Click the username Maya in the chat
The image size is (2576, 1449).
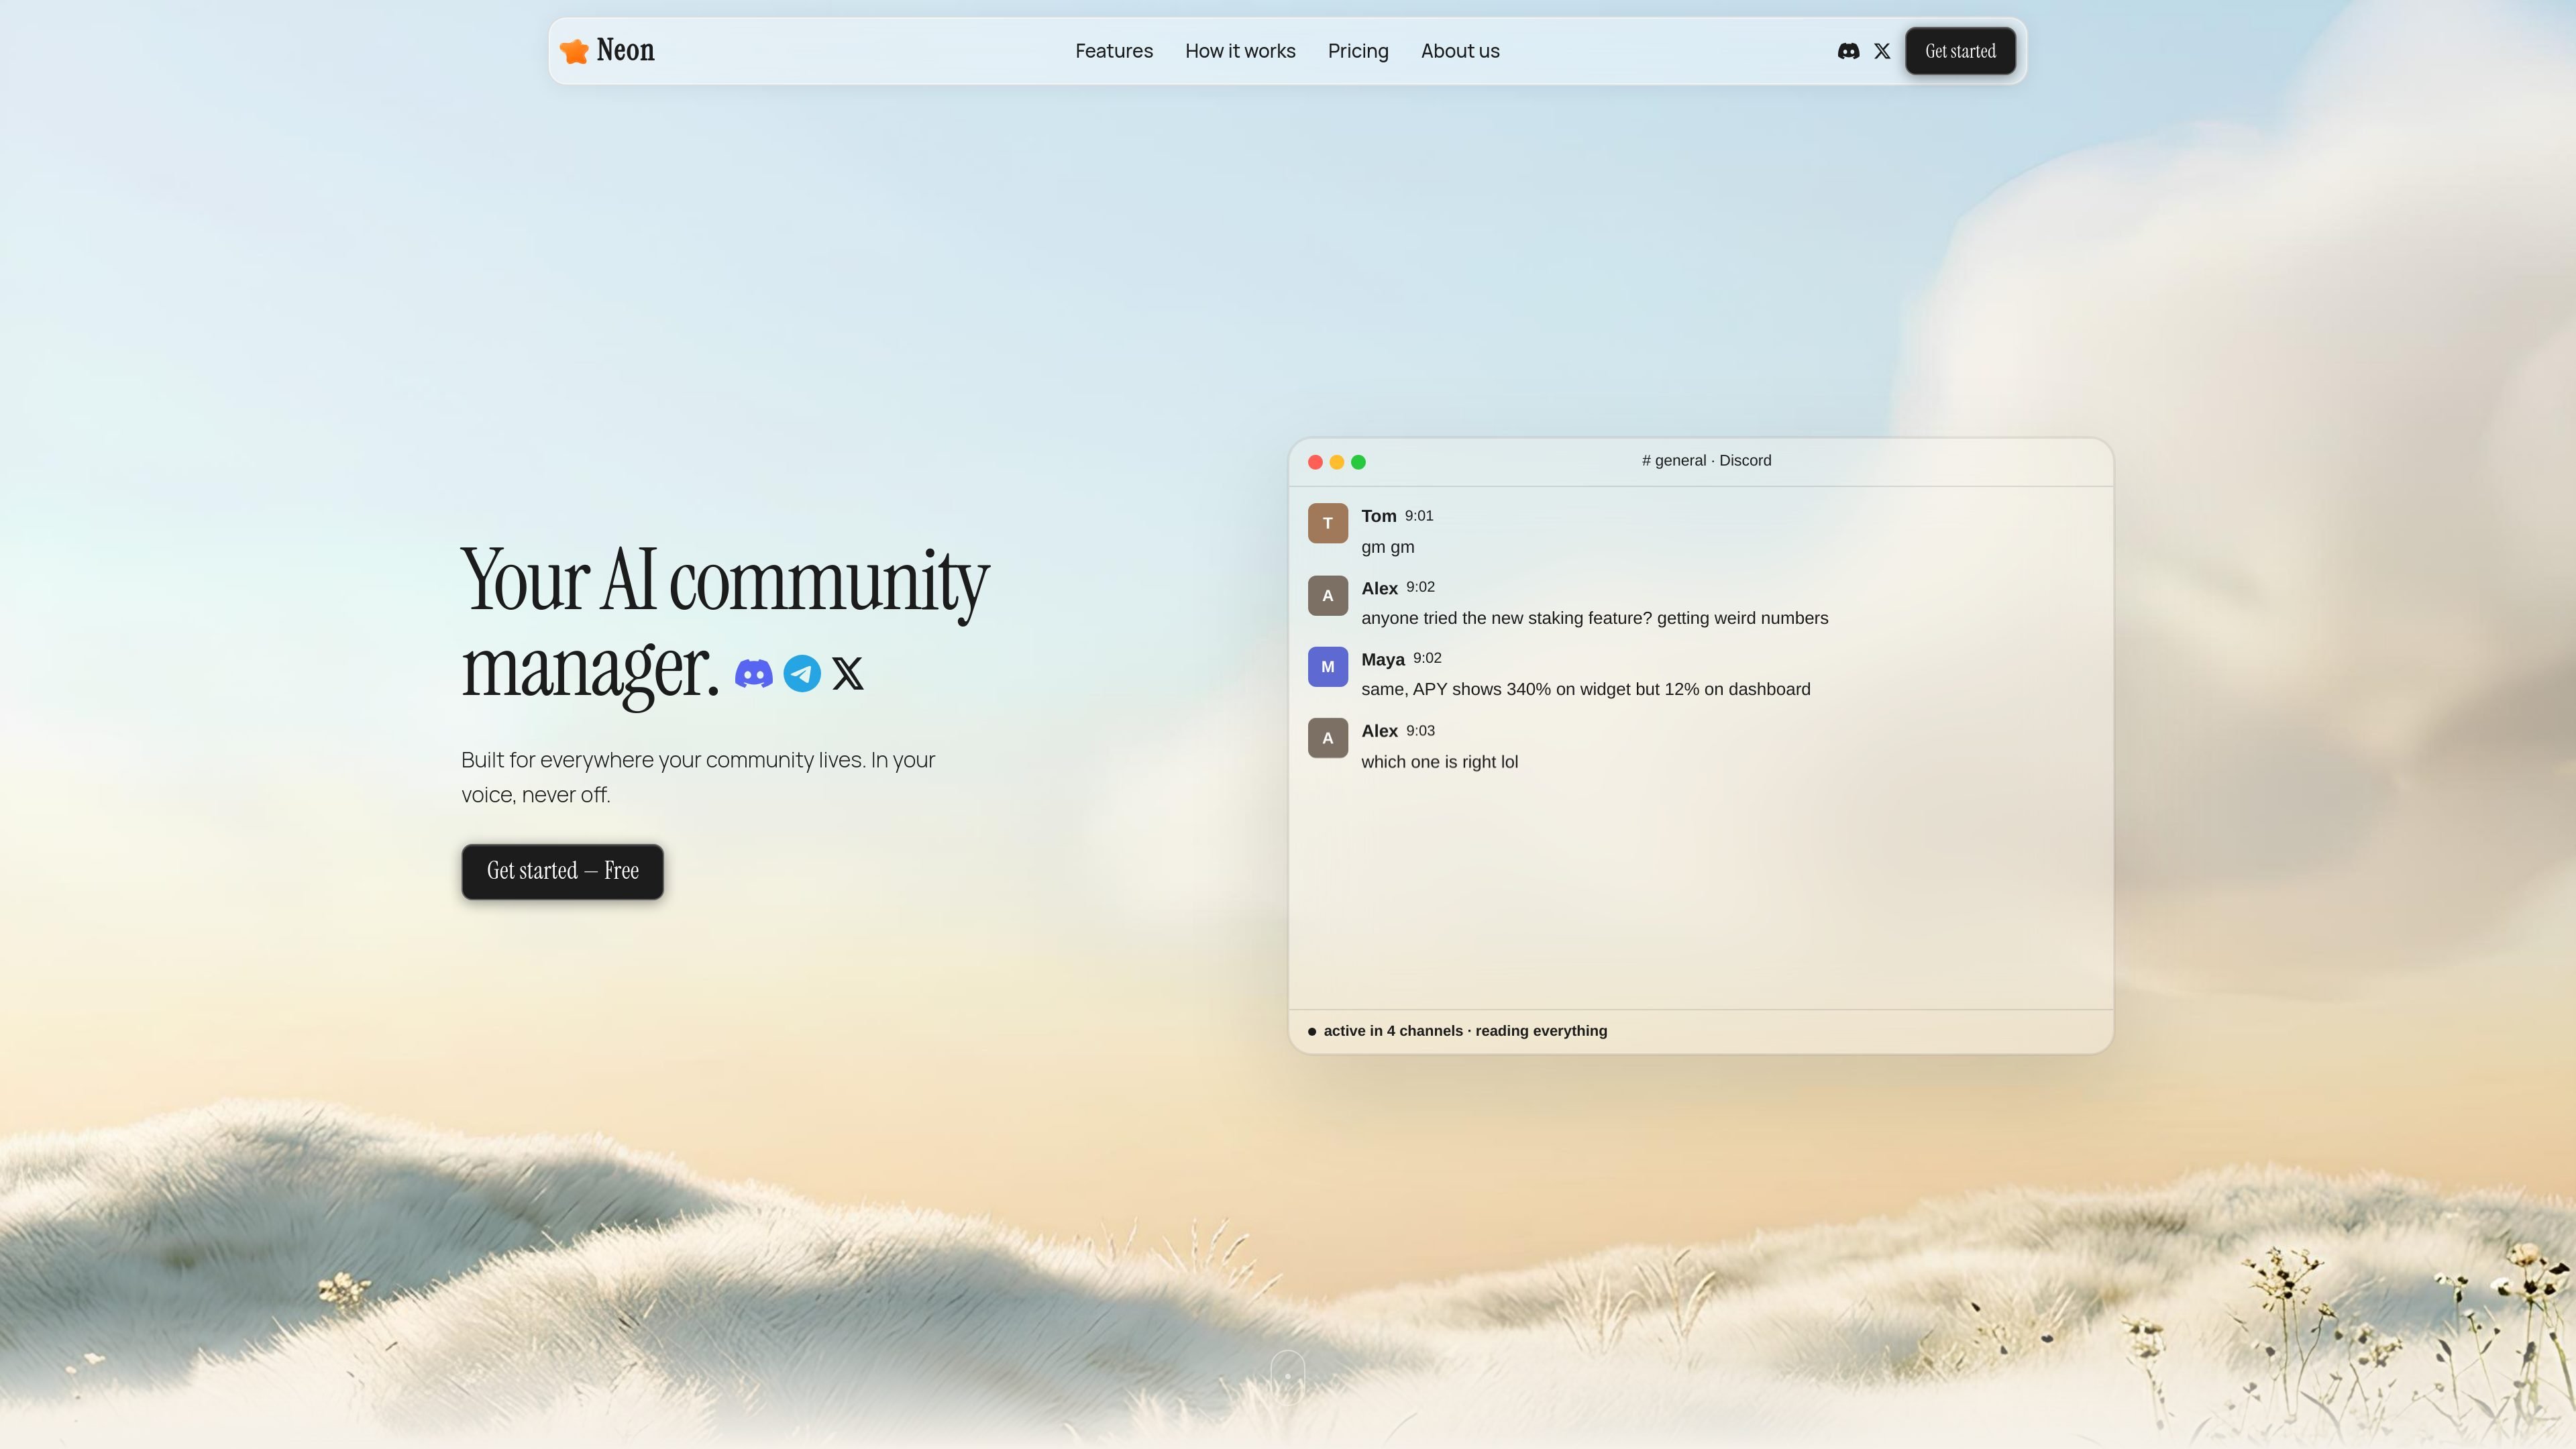(1382, 660)
